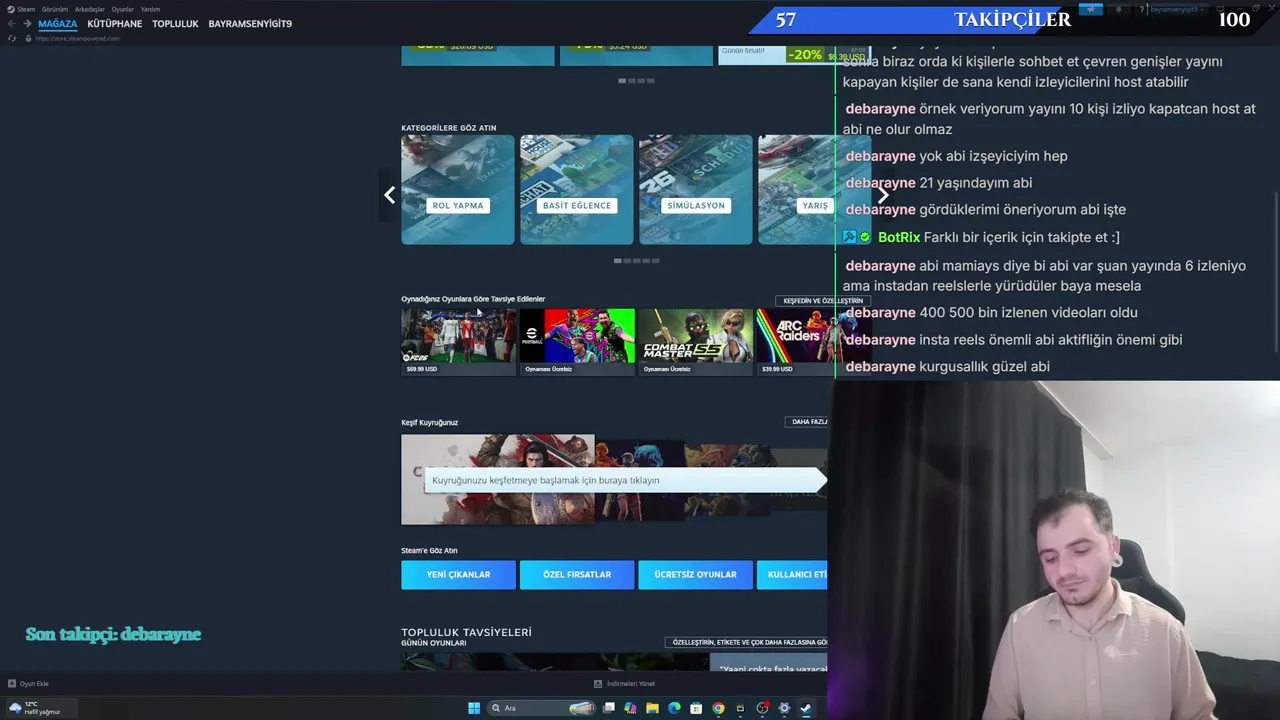Click the ÖZEL FIRSATLAR button
1280x720 pixels.
(577, 575)
